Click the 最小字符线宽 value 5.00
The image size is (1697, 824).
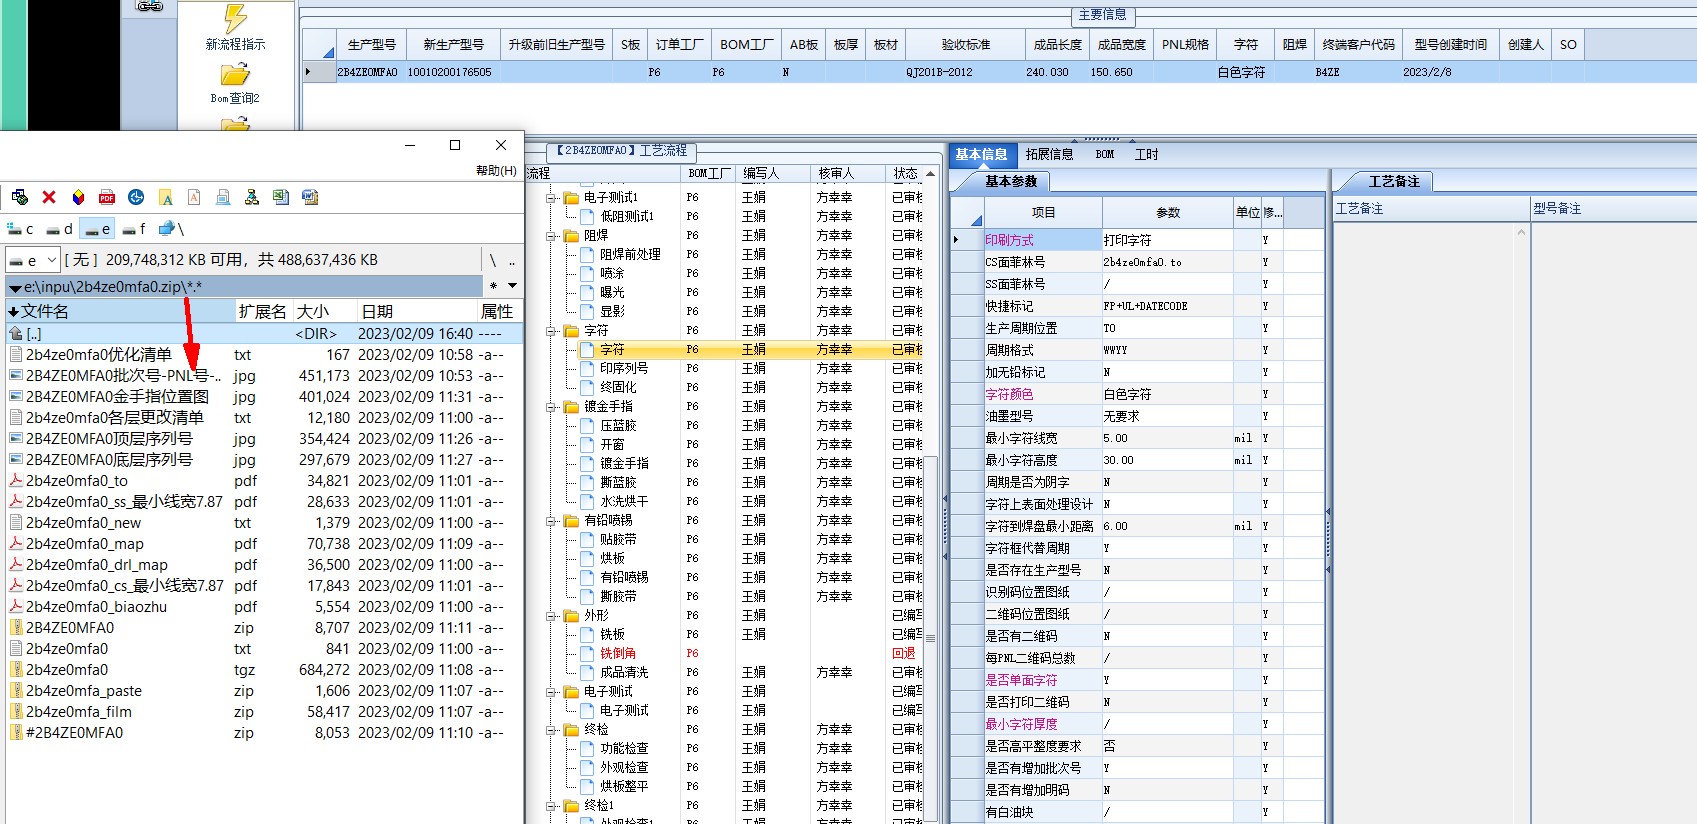pos(1167,438)
